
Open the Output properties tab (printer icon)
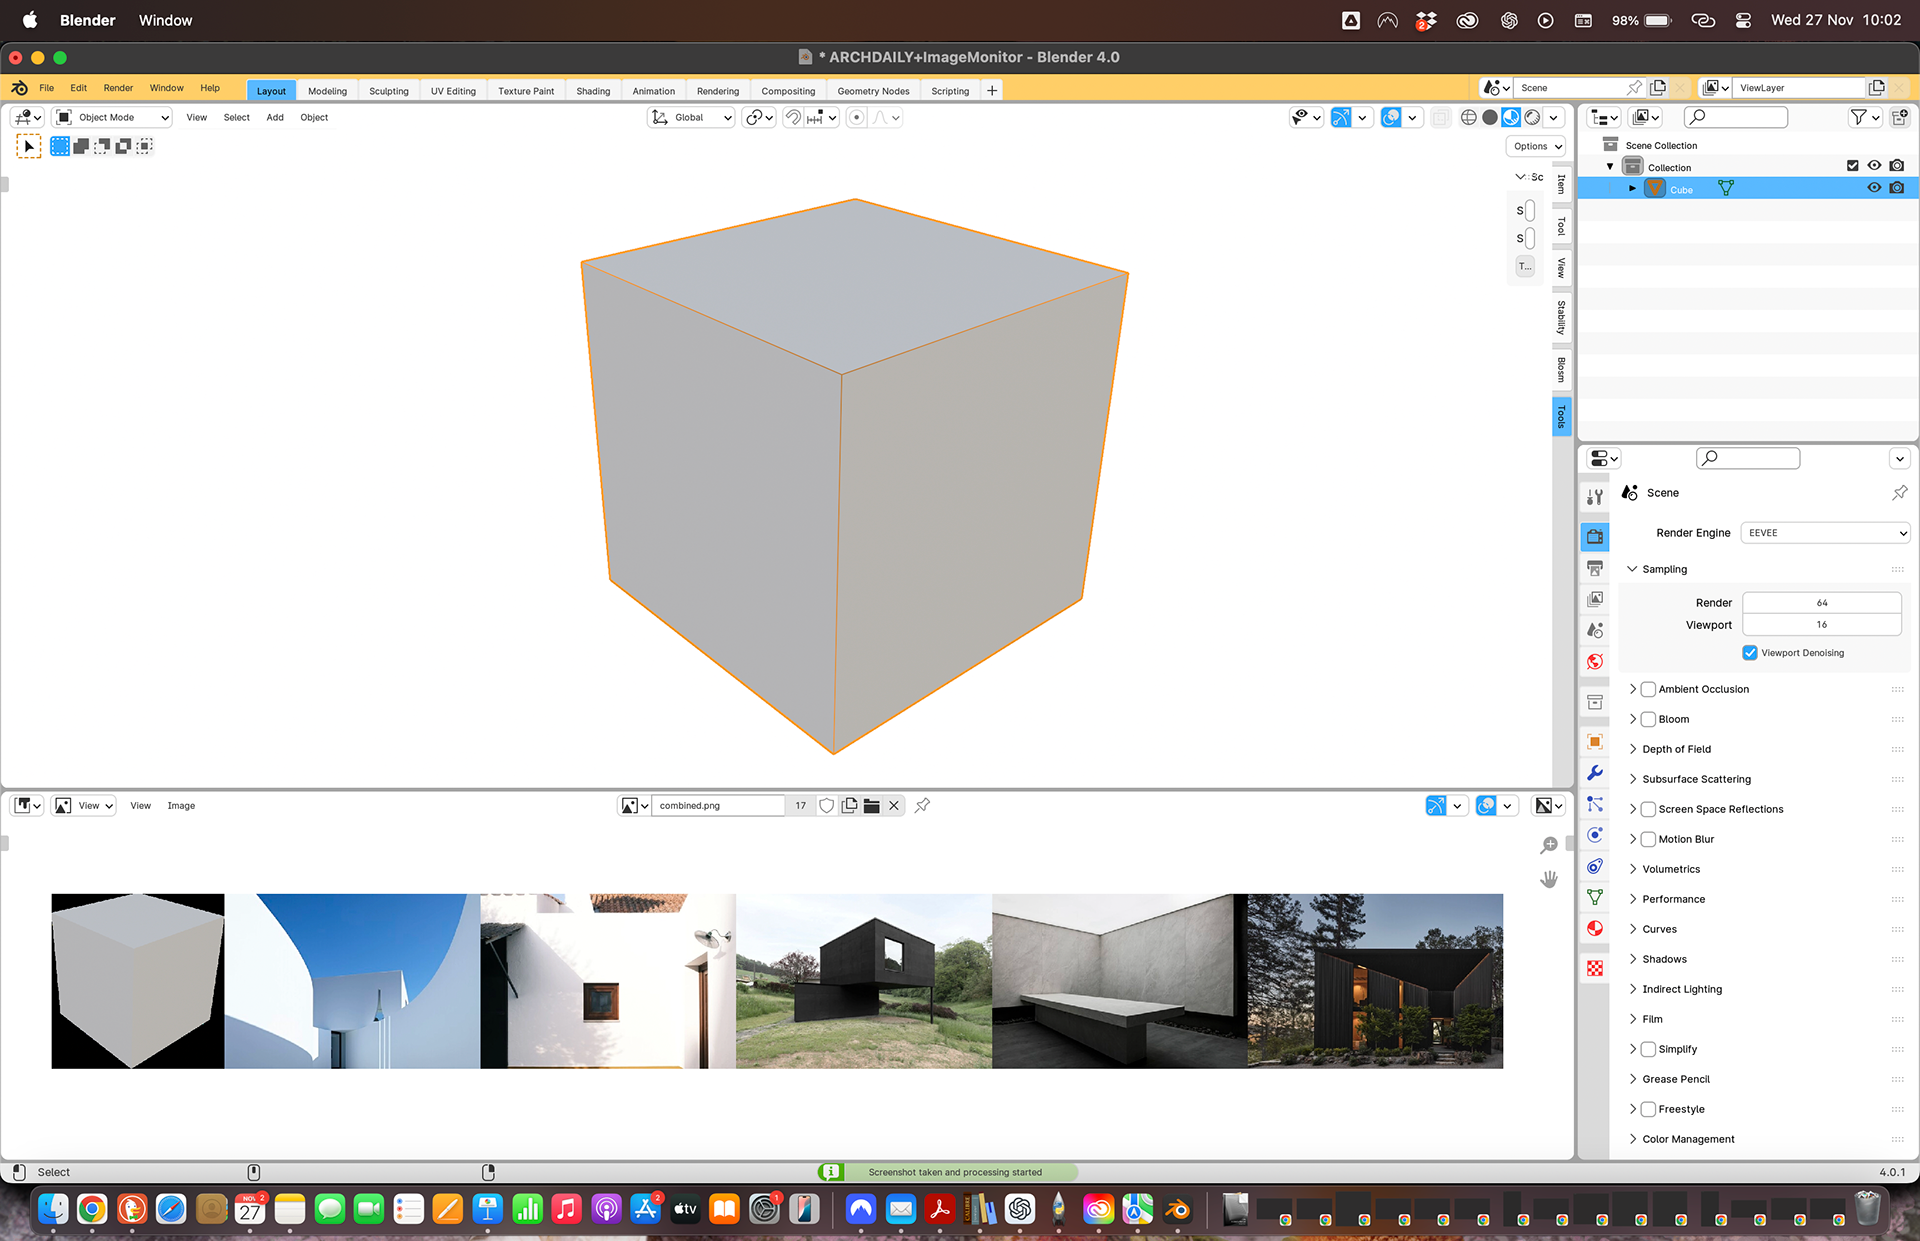1595,568
